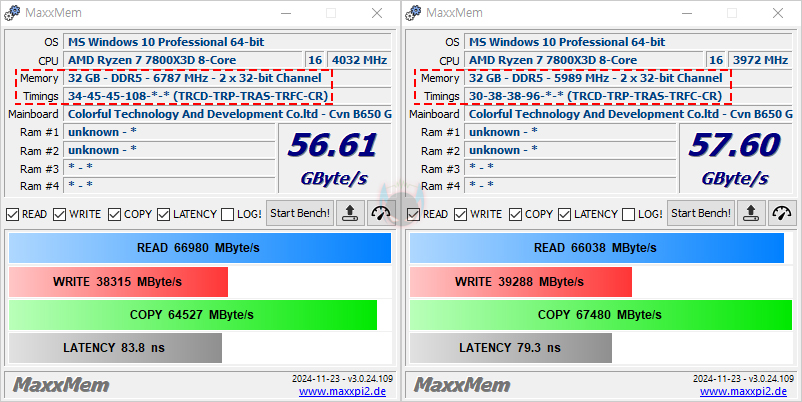Click the speedometer icon in left MaxxMem window
Viewport: 802px width, 402px height.
[381, 213]
